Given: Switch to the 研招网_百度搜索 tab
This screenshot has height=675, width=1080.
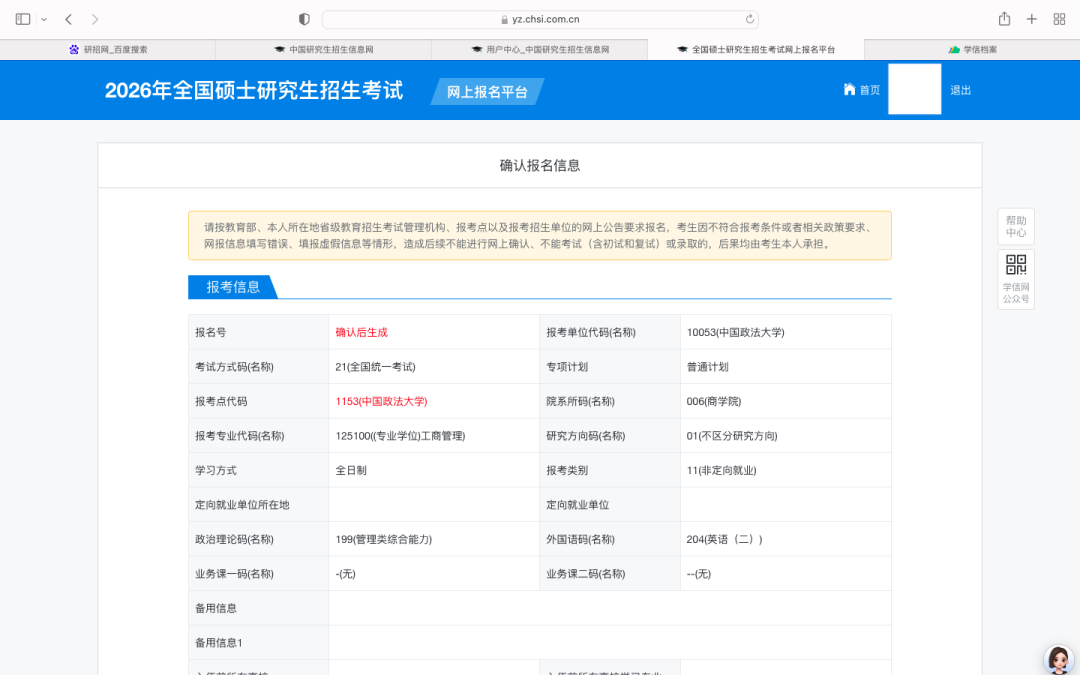Looking at the screenshot, I should (108, 49).
